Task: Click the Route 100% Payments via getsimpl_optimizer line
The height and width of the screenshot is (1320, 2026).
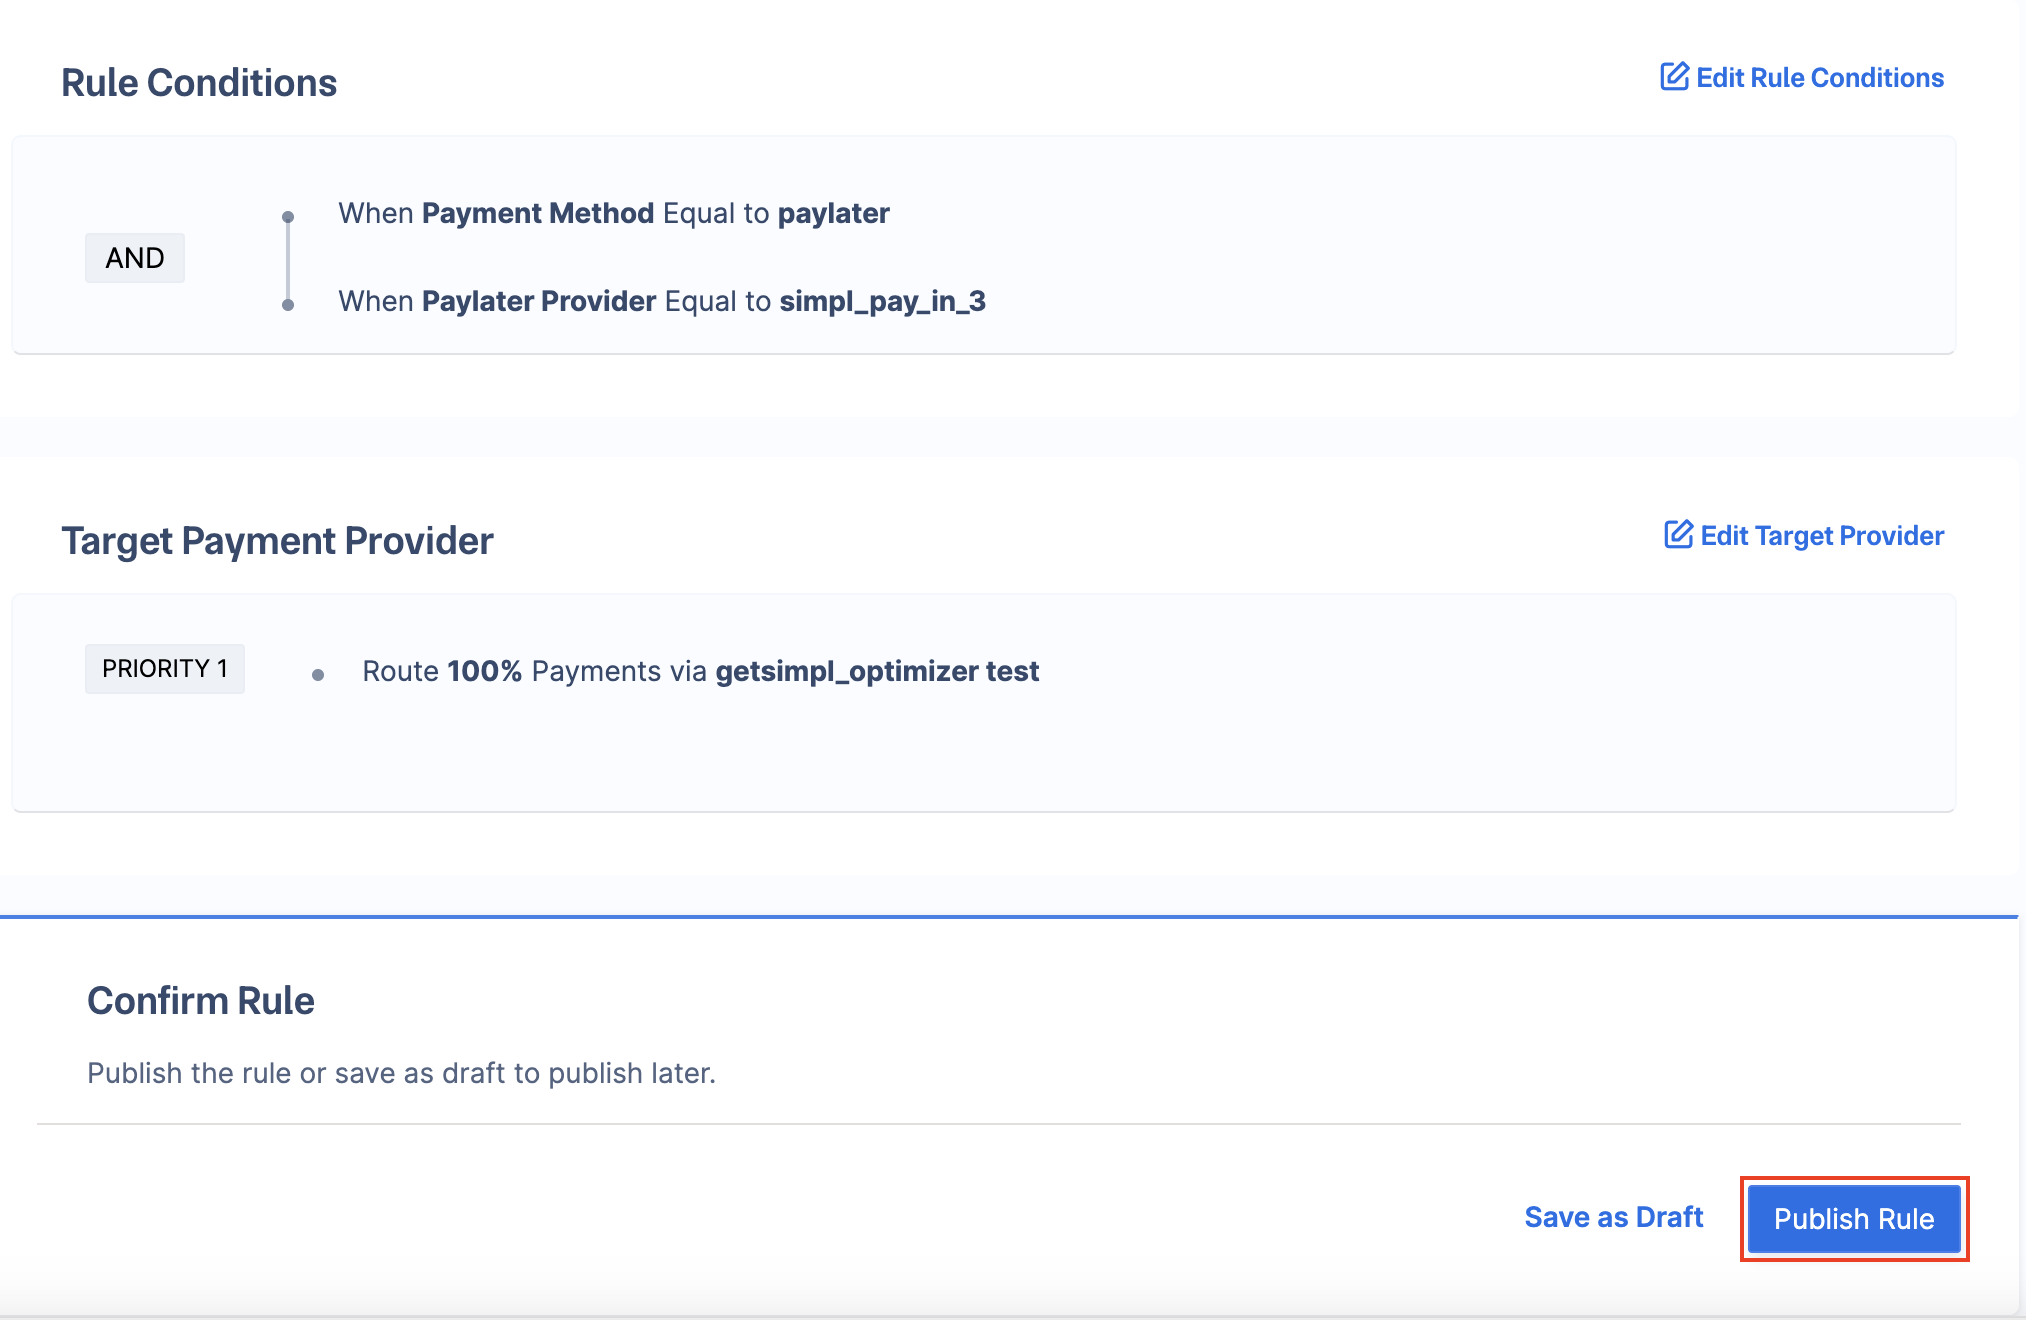Action: [x=701, y=671]
